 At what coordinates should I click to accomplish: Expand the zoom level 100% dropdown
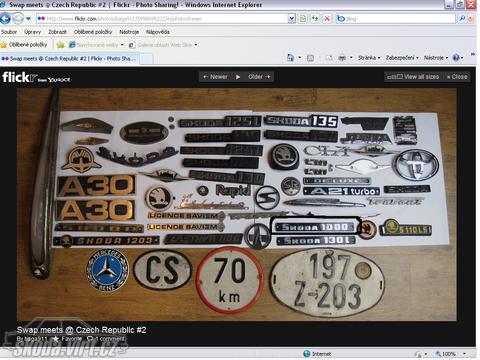[464, 354]
